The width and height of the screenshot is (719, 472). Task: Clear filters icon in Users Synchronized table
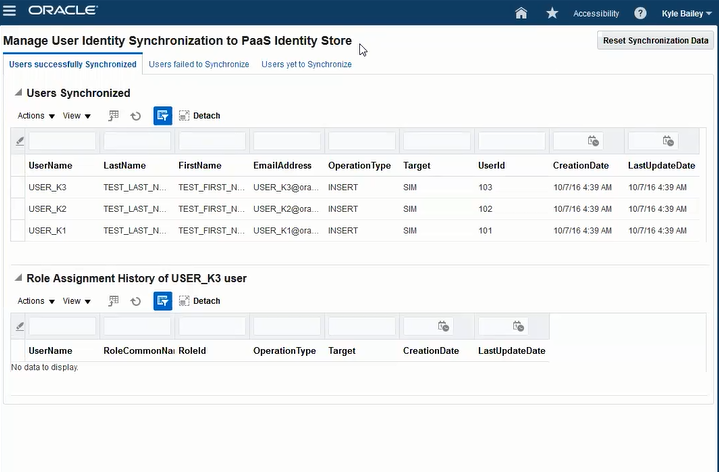(19, 141)
